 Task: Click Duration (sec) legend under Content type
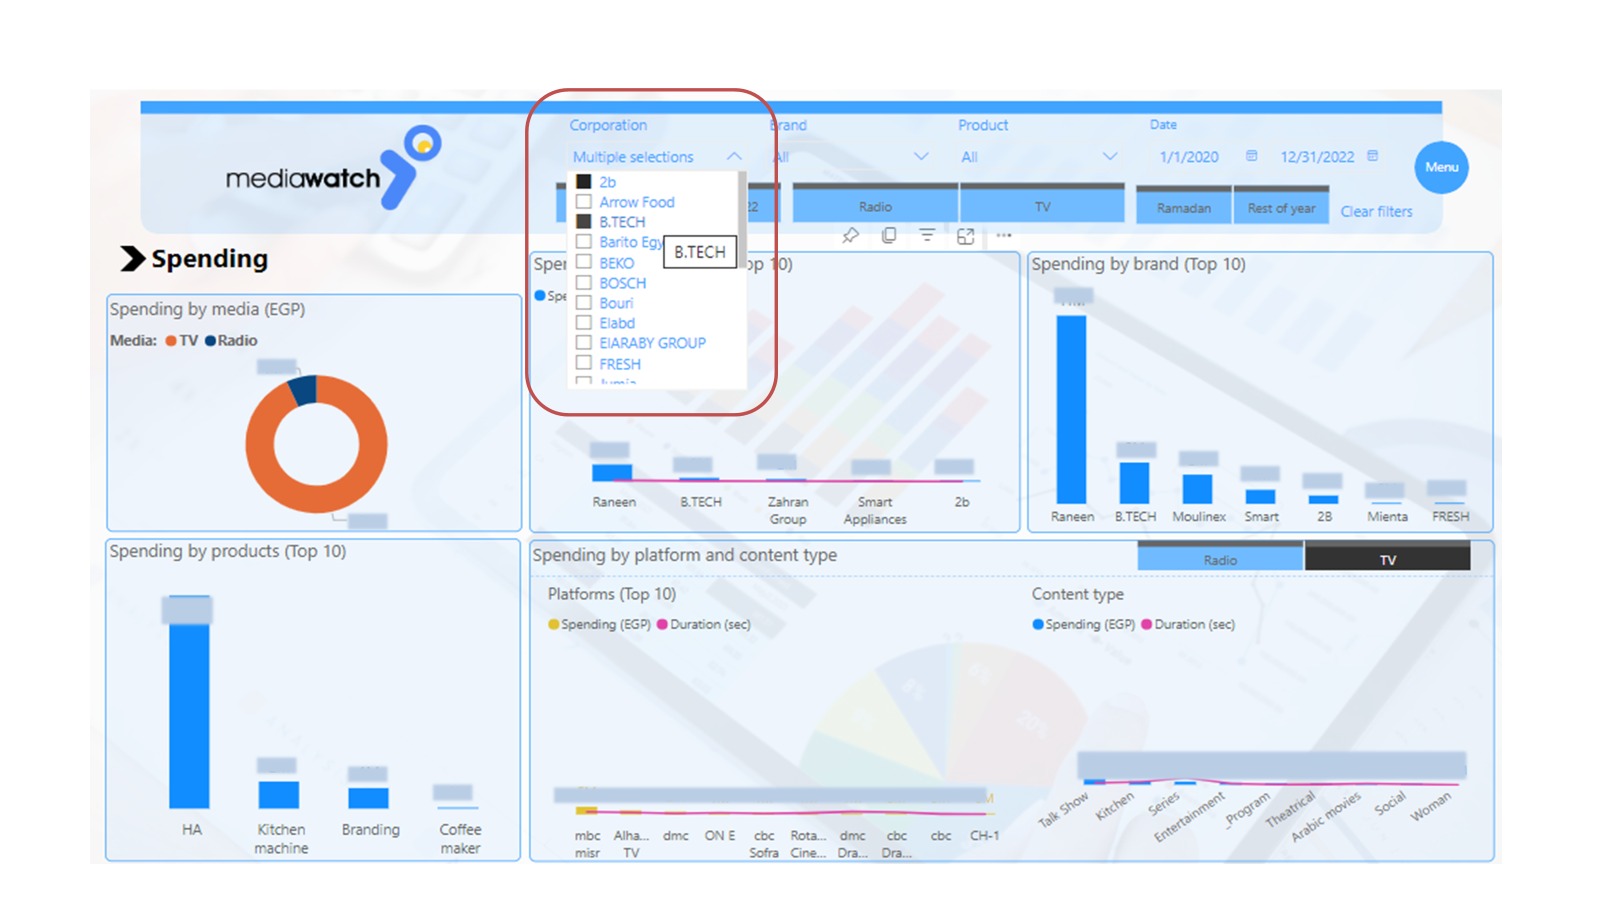[x=1188, y=624]
